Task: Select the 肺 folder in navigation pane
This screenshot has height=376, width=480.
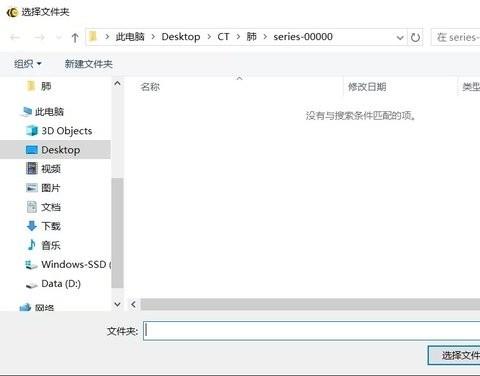Action: point(39,86)
